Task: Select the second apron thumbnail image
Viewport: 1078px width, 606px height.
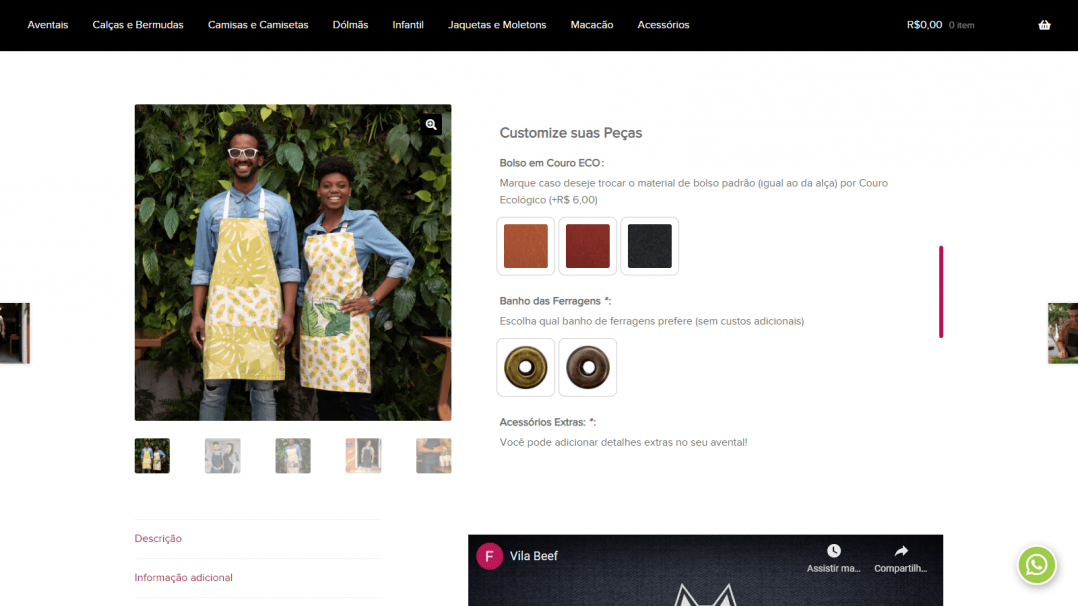Action: (222, 455)
